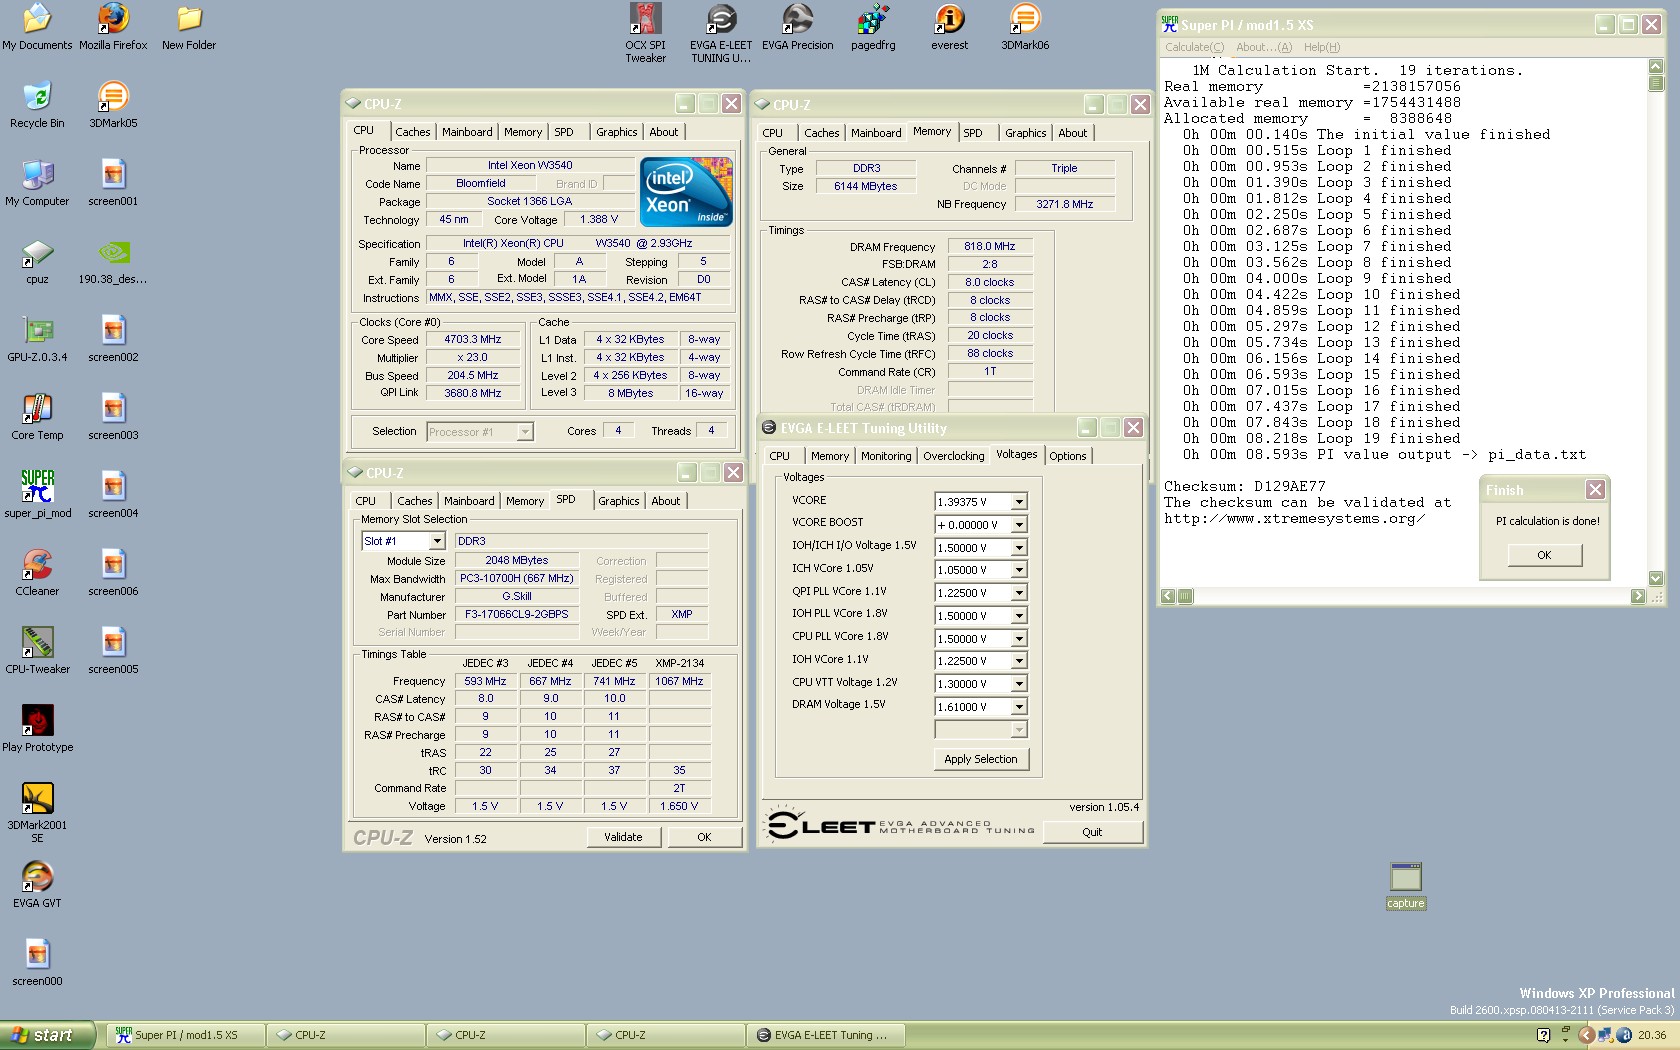Select the Graphics tab in CPU-Z Memory window

tap(1025, 133)
